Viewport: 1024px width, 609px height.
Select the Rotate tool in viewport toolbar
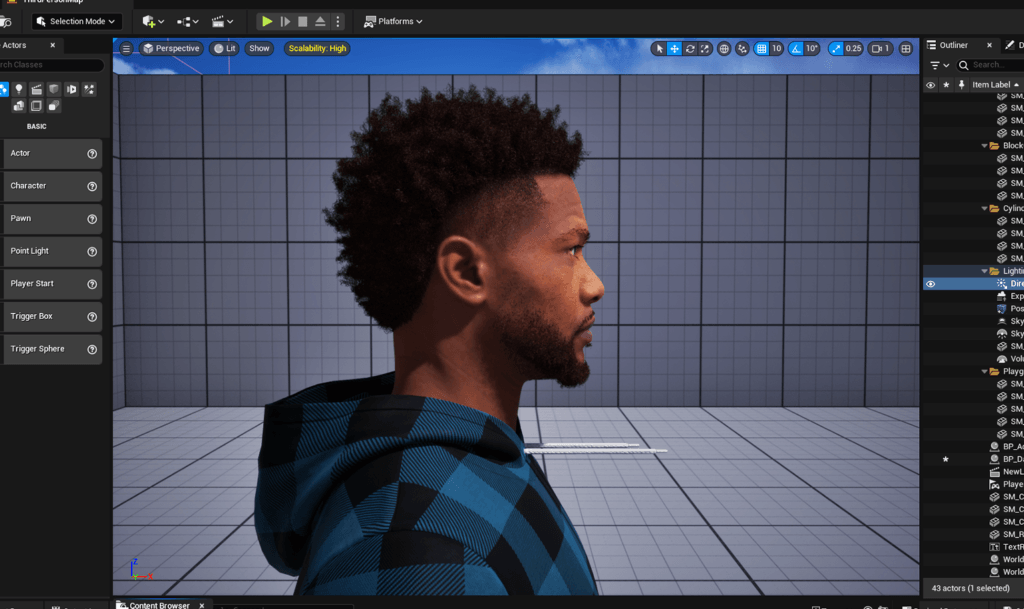(688, 47)
